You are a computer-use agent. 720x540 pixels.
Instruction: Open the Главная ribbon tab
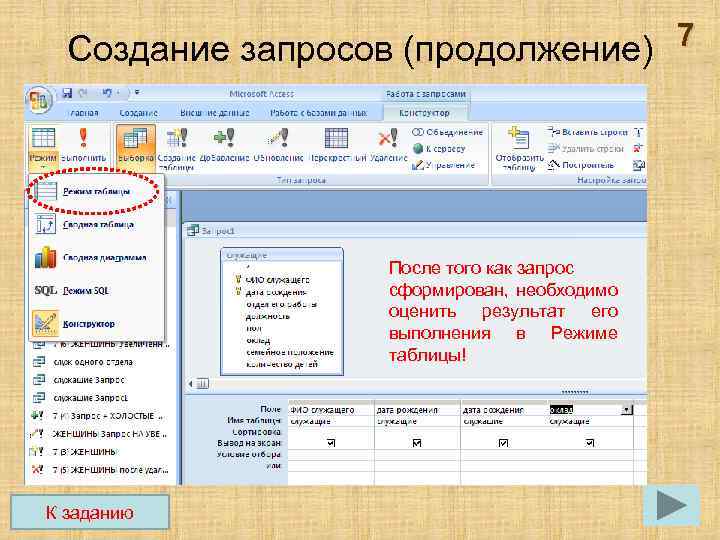(84, 113)
